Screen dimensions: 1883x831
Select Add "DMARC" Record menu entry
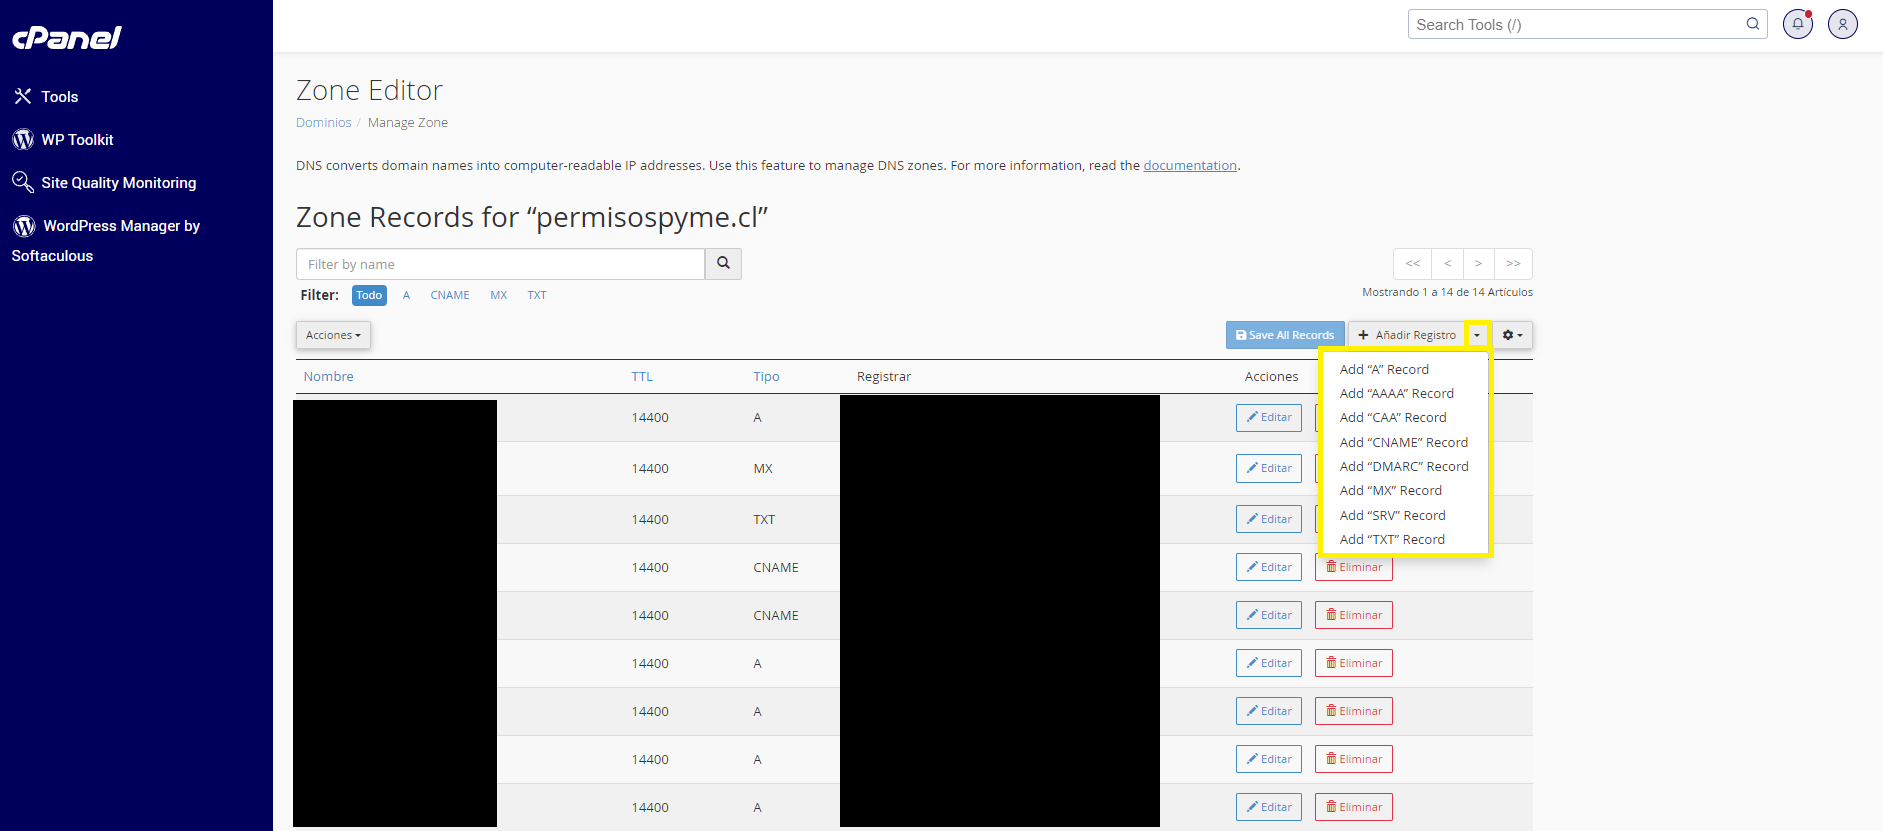[x=1403, y=466]
